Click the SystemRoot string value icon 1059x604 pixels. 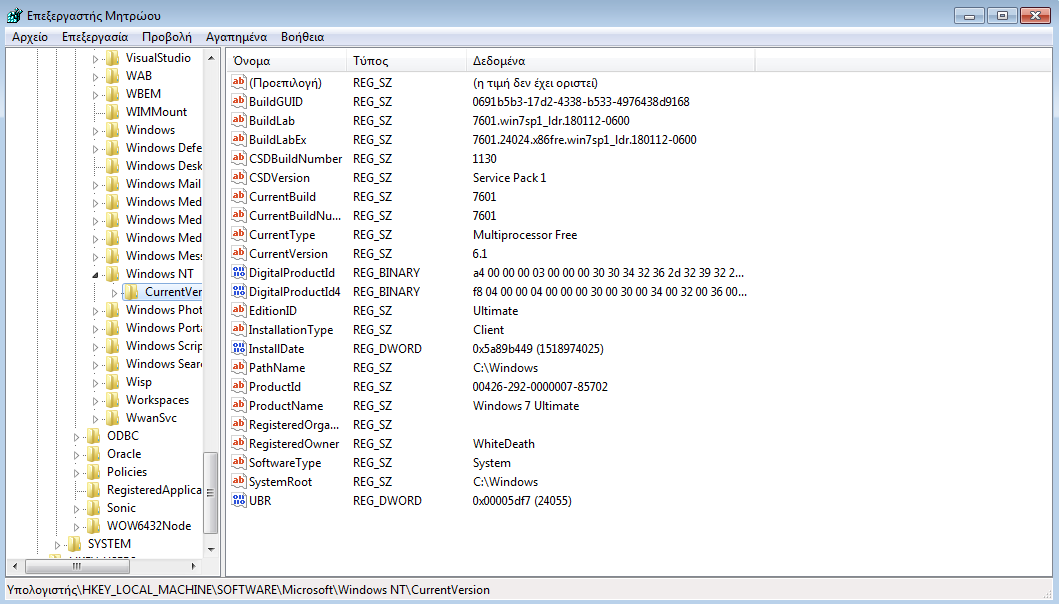point(238,481)
